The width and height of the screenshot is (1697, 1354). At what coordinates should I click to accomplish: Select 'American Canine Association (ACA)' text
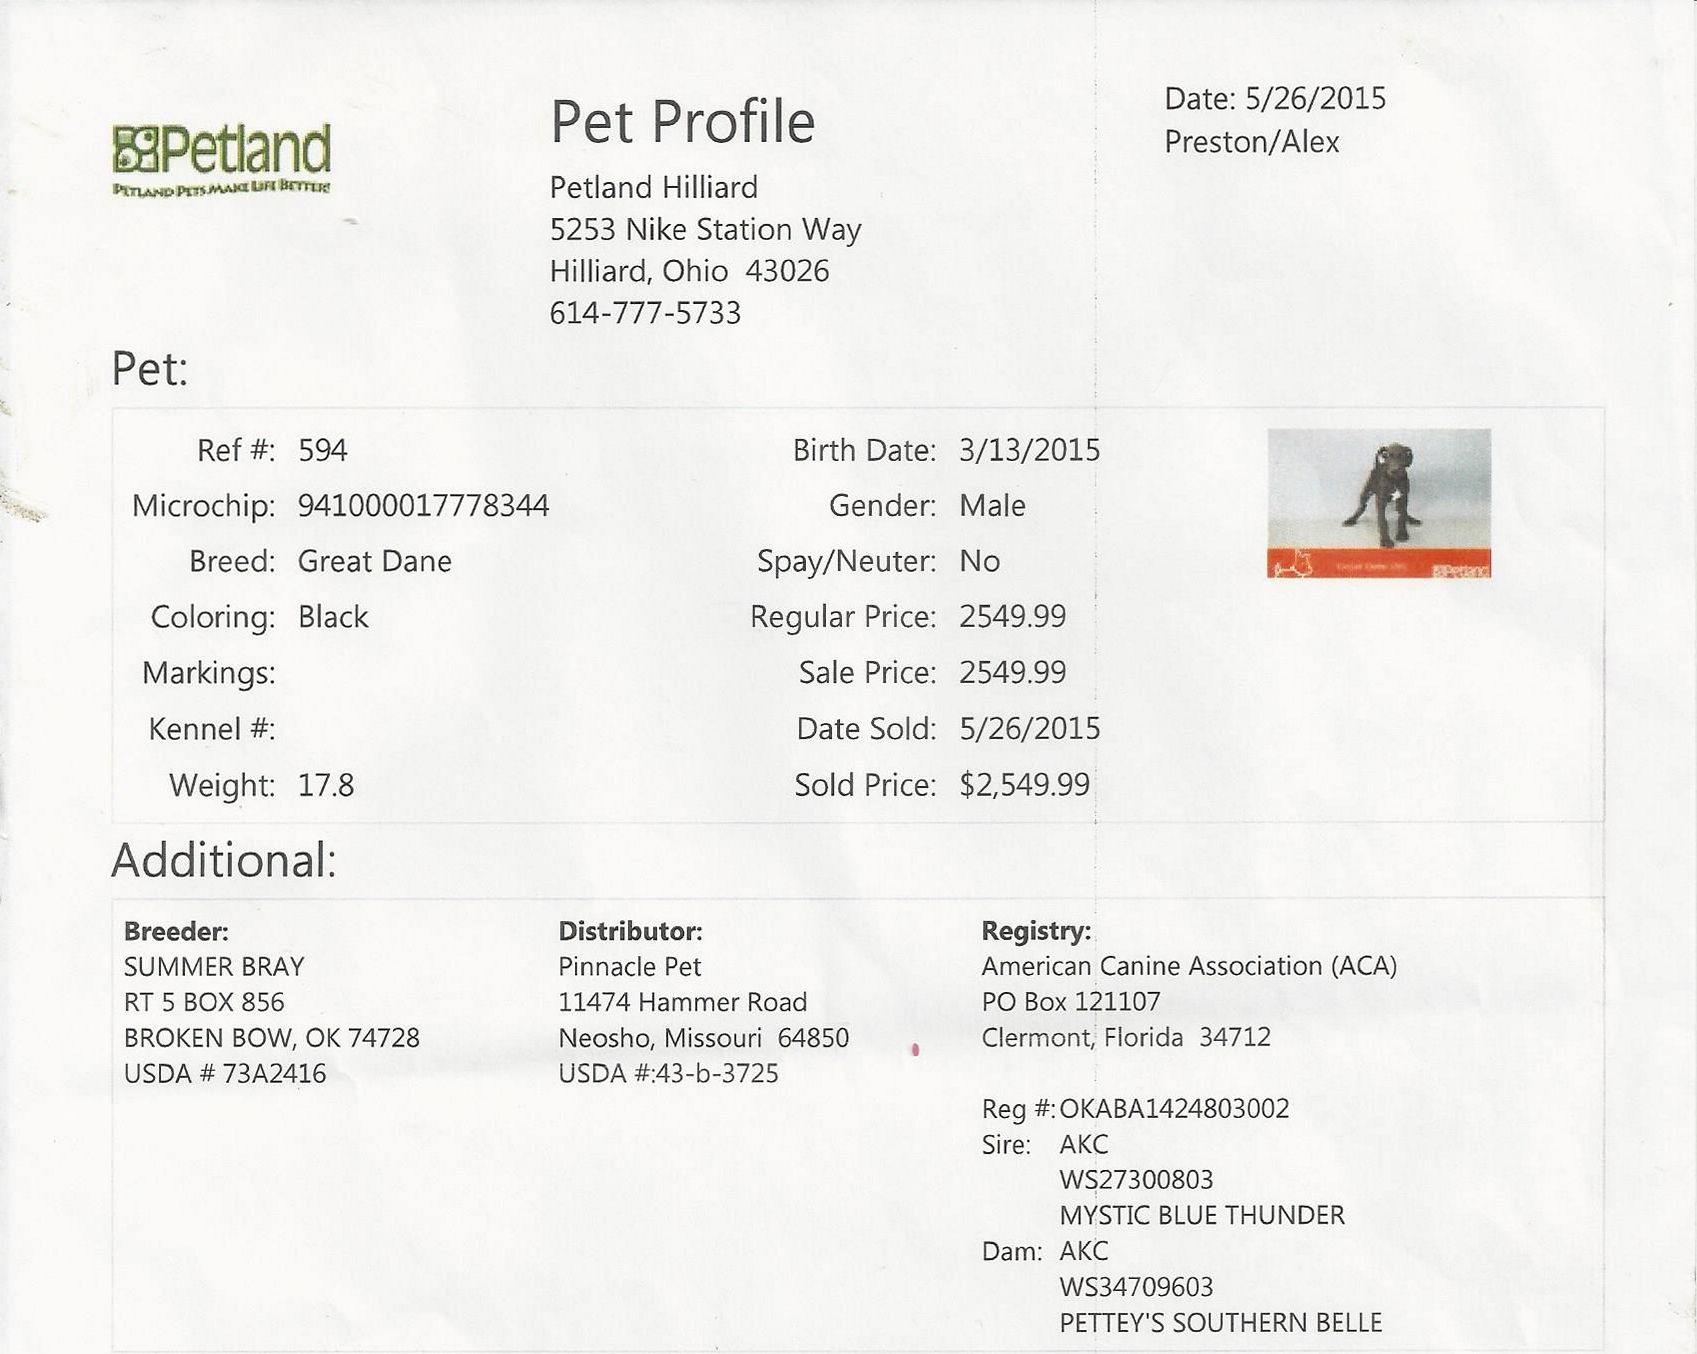[x=1189, y=967]
